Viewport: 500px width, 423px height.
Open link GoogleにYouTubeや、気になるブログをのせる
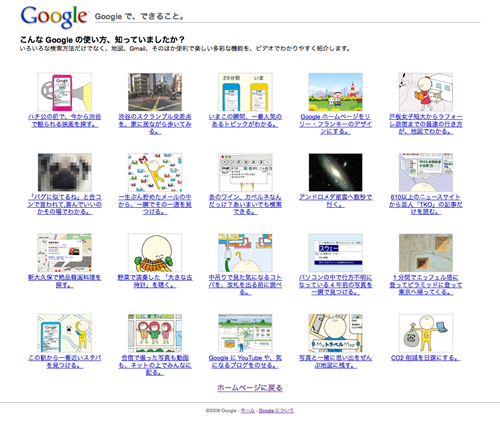[245, 361]
